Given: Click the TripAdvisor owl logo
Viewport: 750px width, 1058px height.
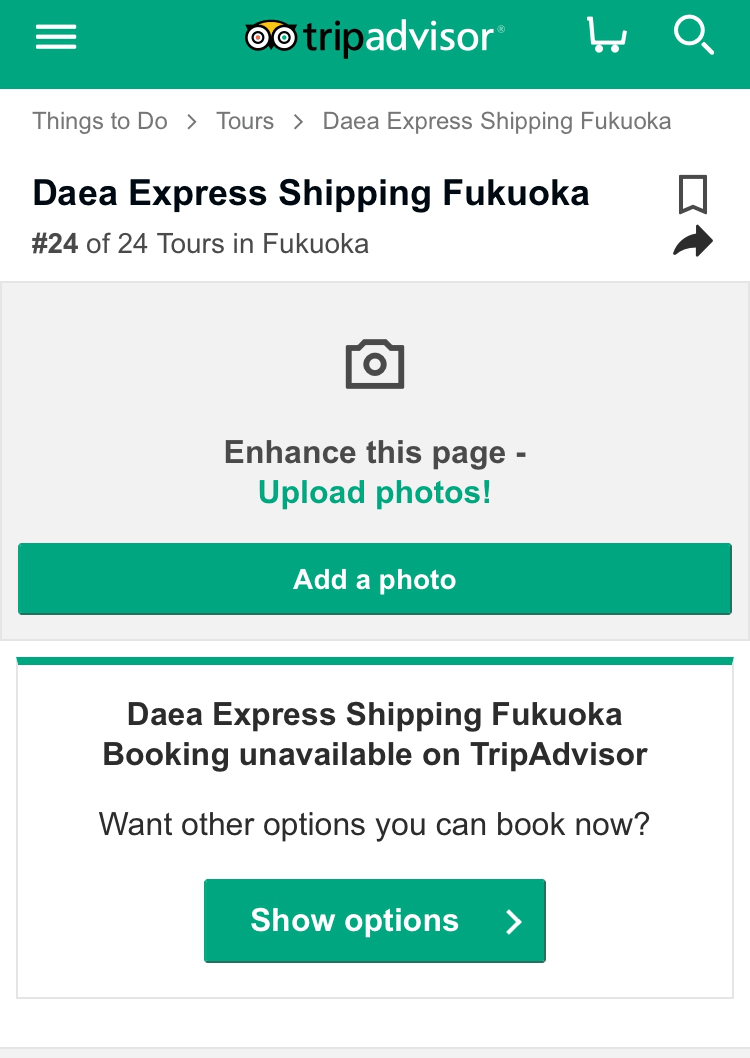Looking at the screenshot, I should pyautogui.click(x=271, y=38).
